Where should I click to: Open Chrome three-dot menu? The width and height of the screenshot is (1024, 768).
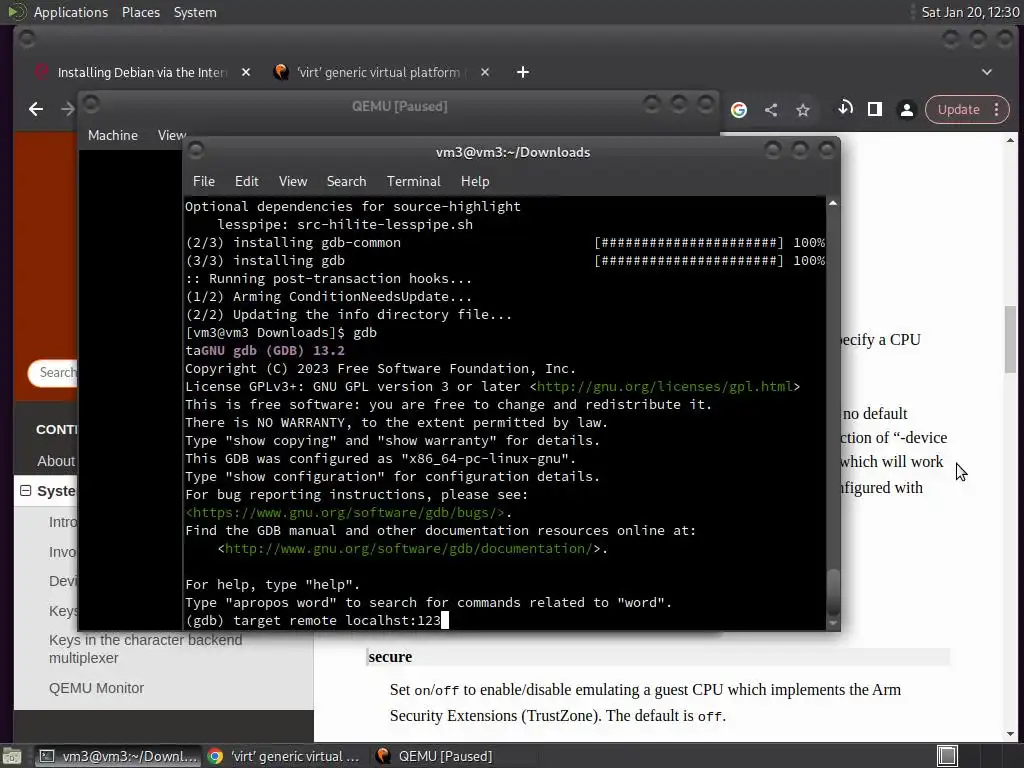point(997,110)
